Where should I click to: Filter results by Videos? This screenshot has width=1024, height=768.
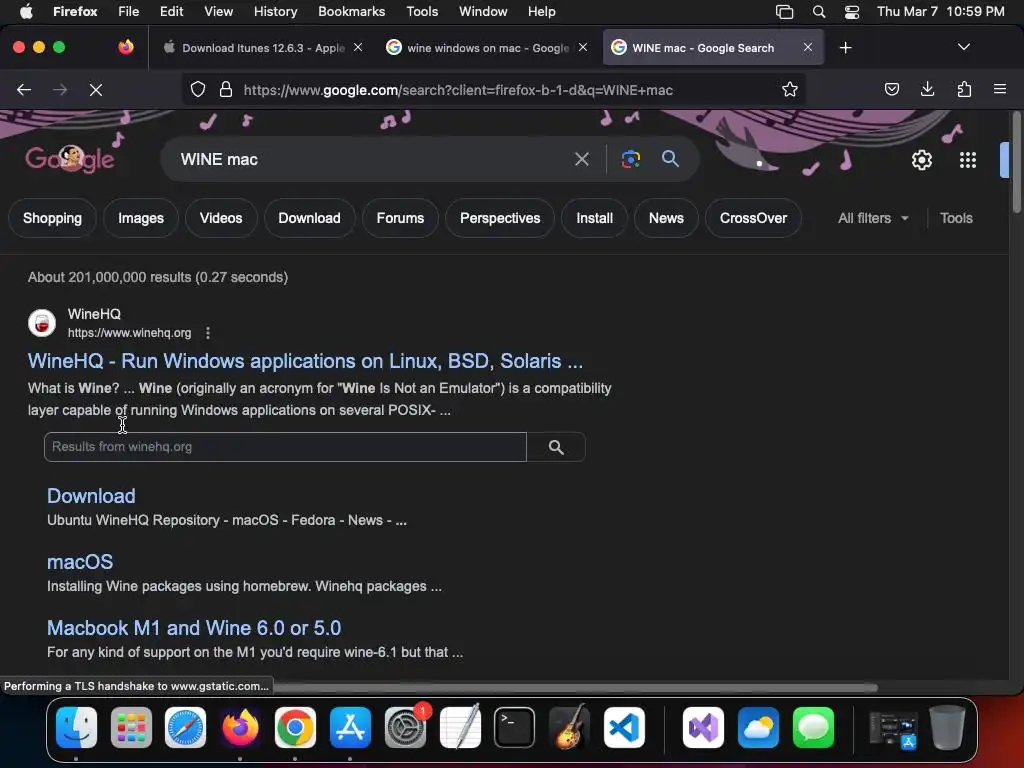221,218
